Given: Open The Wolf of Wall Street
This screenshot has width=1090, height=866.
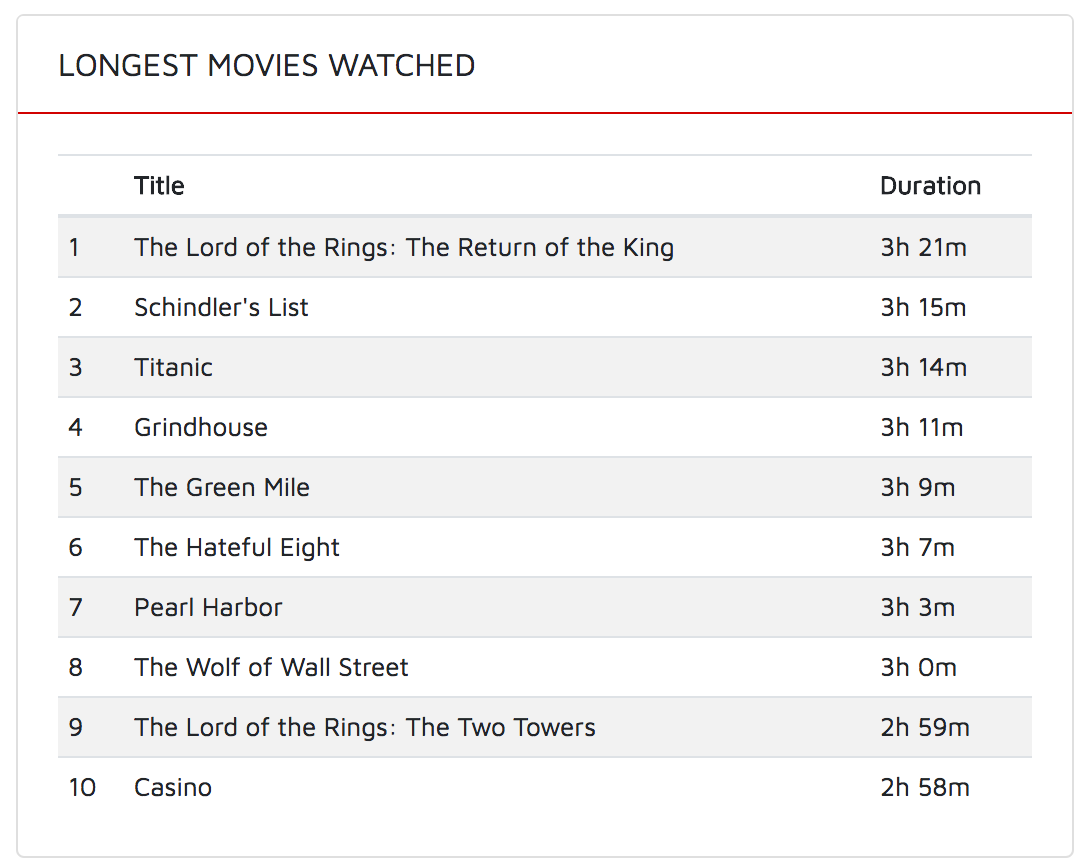Looking at the screenshot, I should 271,667.
